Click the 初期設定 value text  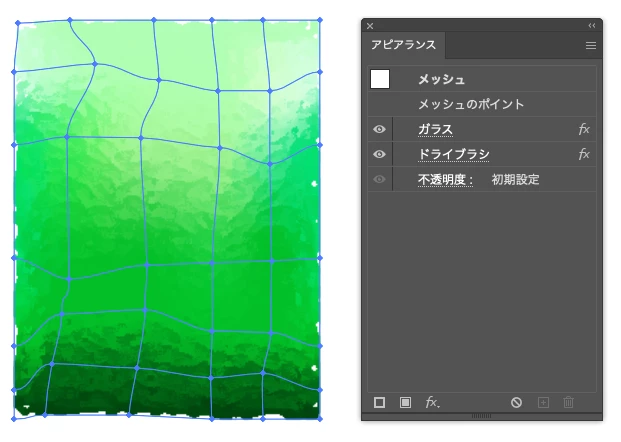(515, 179)
